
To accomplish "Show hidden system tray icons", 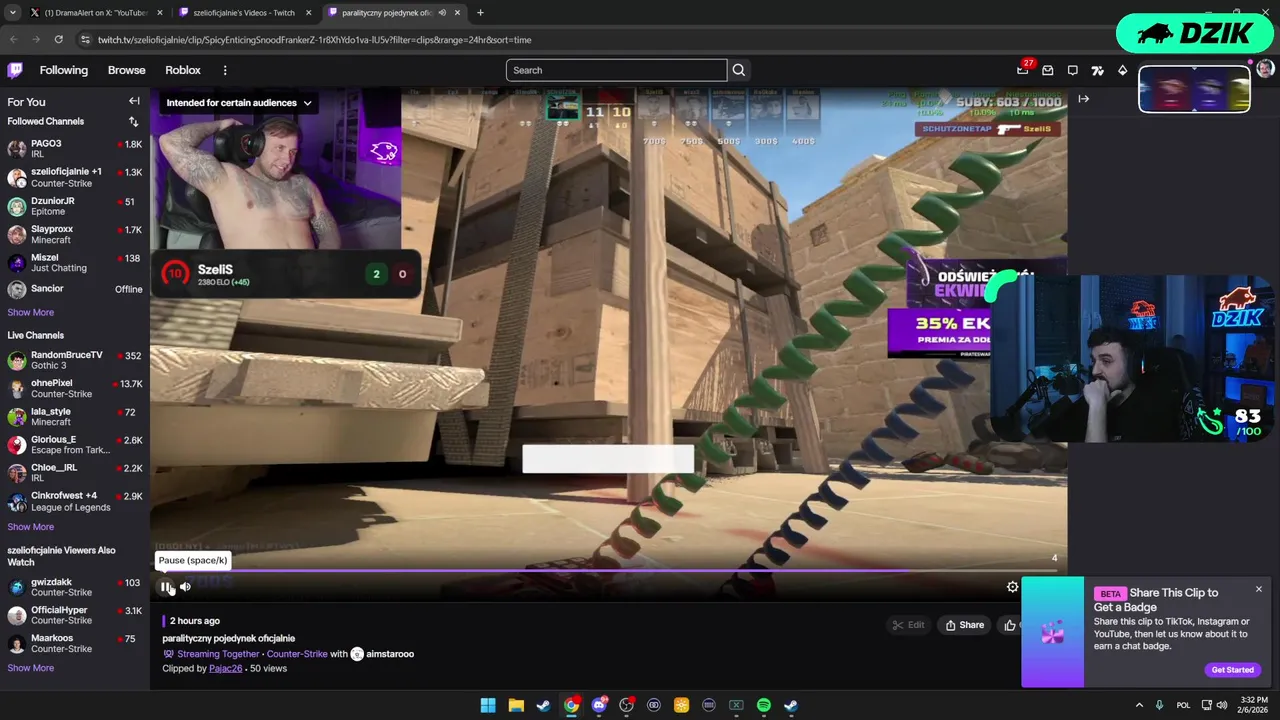I will tap(1139, 705).
